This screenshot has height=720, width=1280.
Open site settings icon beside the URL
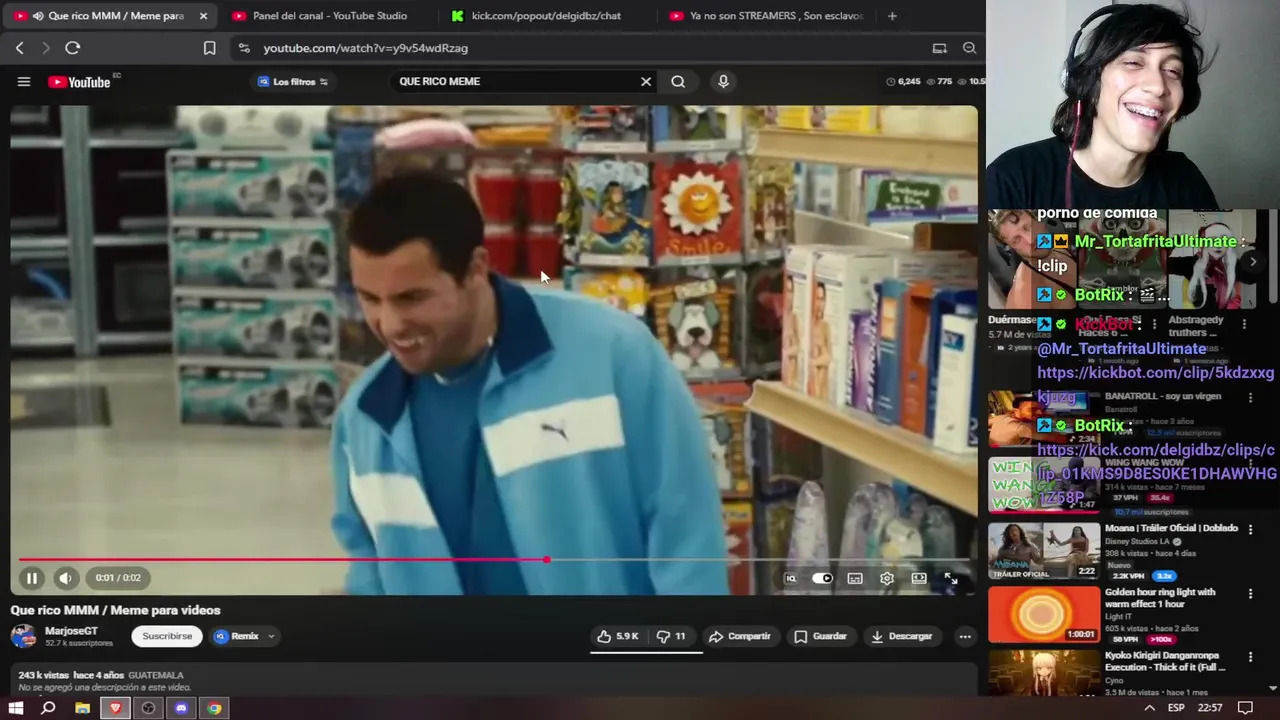[x=244, y=48]
